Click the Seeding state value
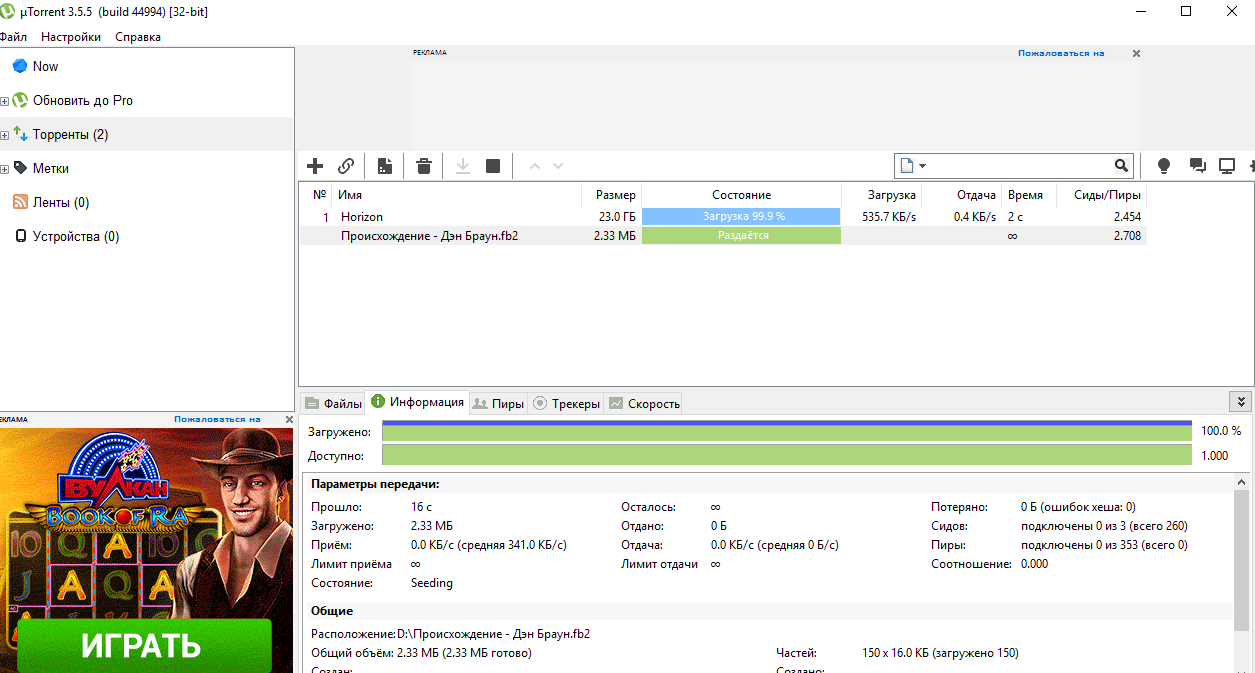The width and height of the screenshot is (1255, 673). pos(432,583)
